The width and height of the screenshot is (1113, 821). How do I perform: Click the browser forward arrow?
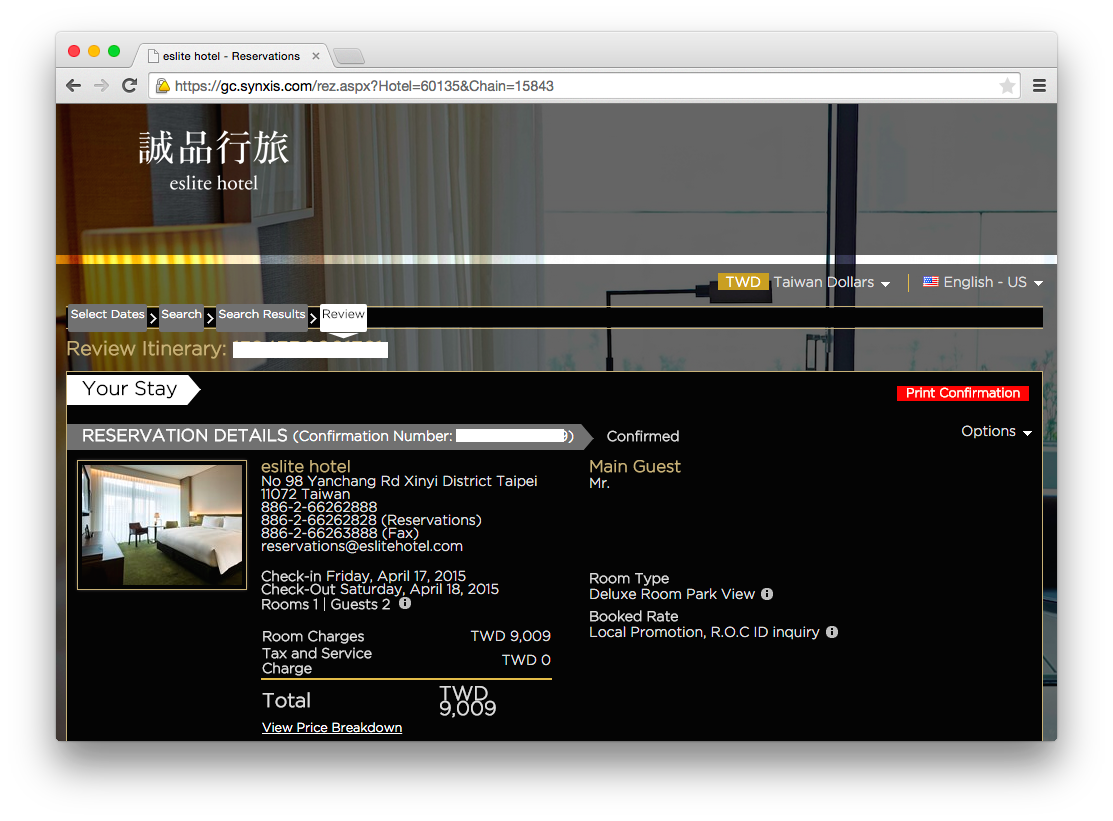[102, 86]
